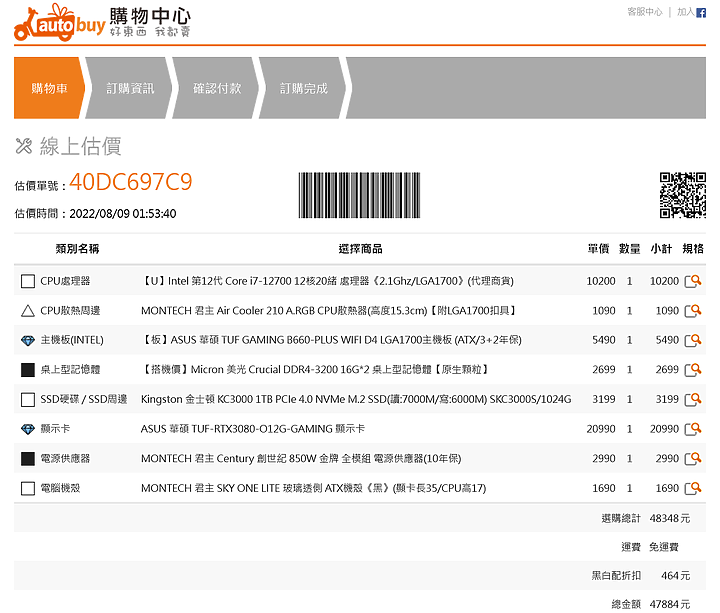Viewport: 720px width, 613px height.
Task: Click the autobuy scooter logo
Action: (x=59, y=23)
